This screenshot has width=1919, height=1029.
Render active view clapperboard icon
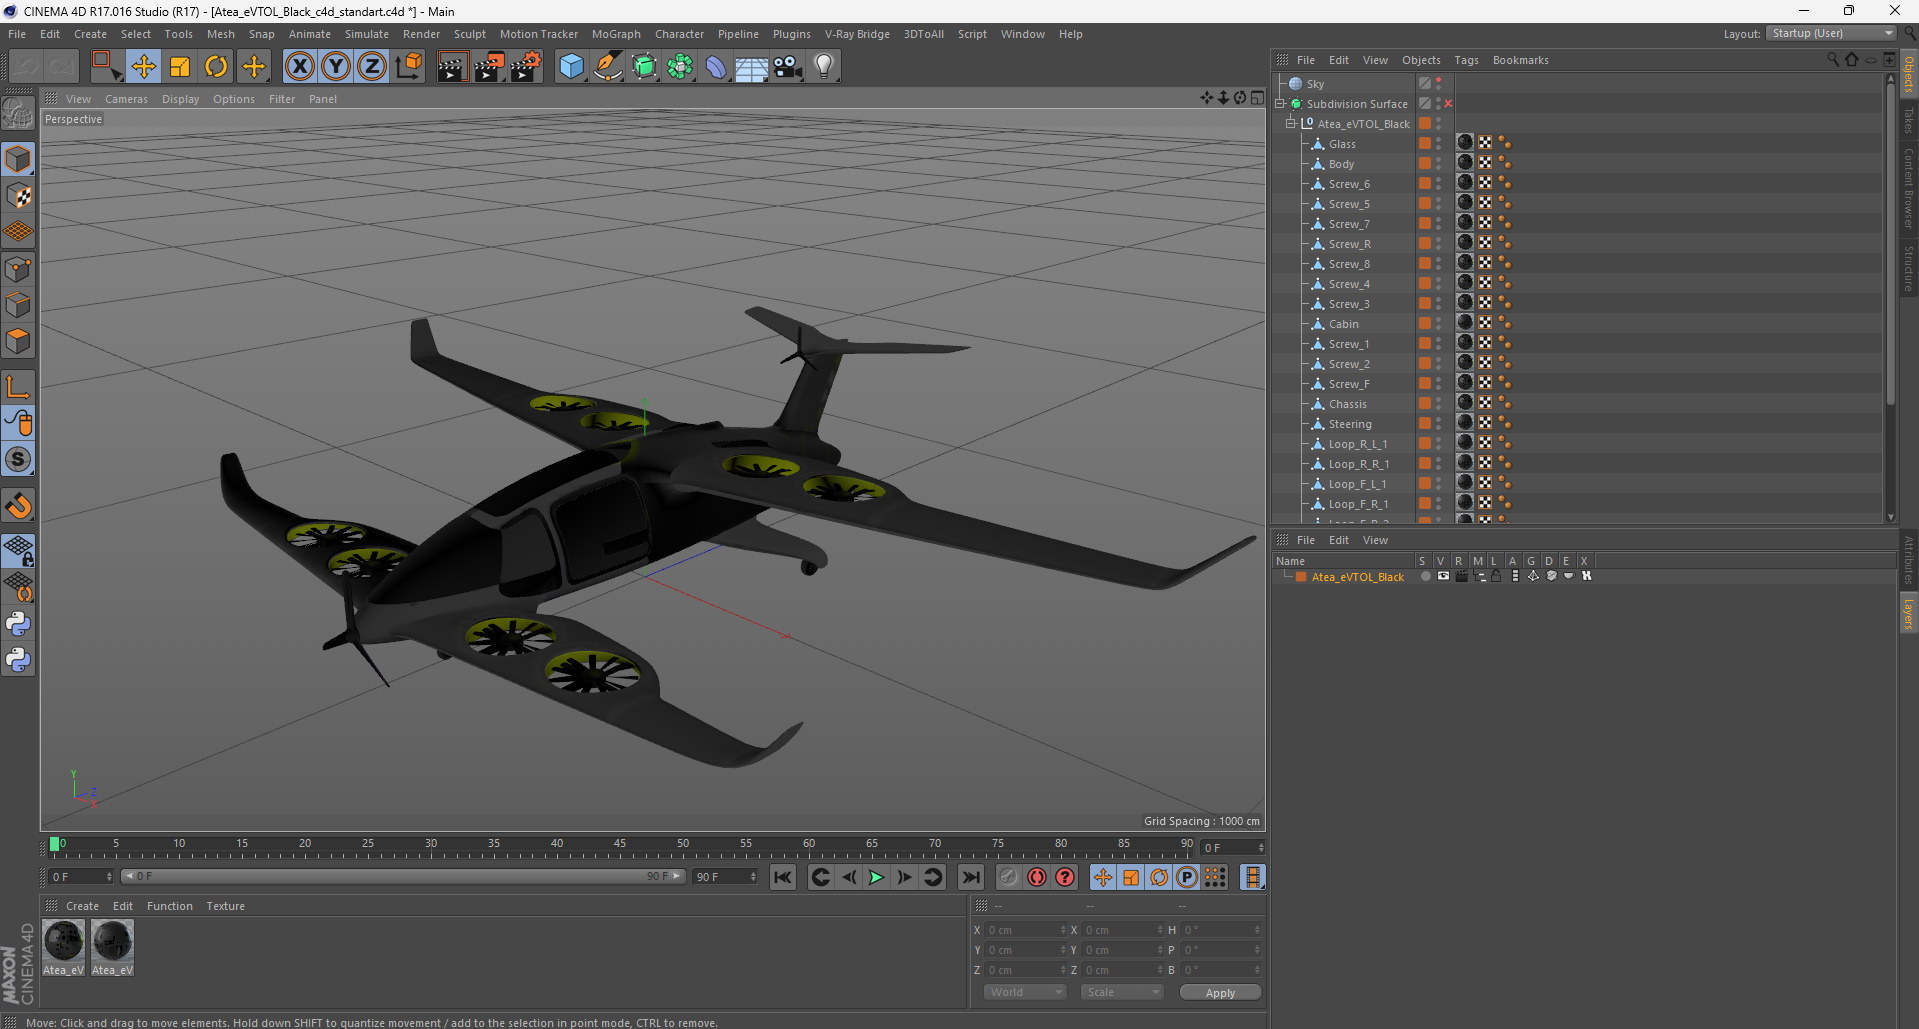click(x=452, y=67)
